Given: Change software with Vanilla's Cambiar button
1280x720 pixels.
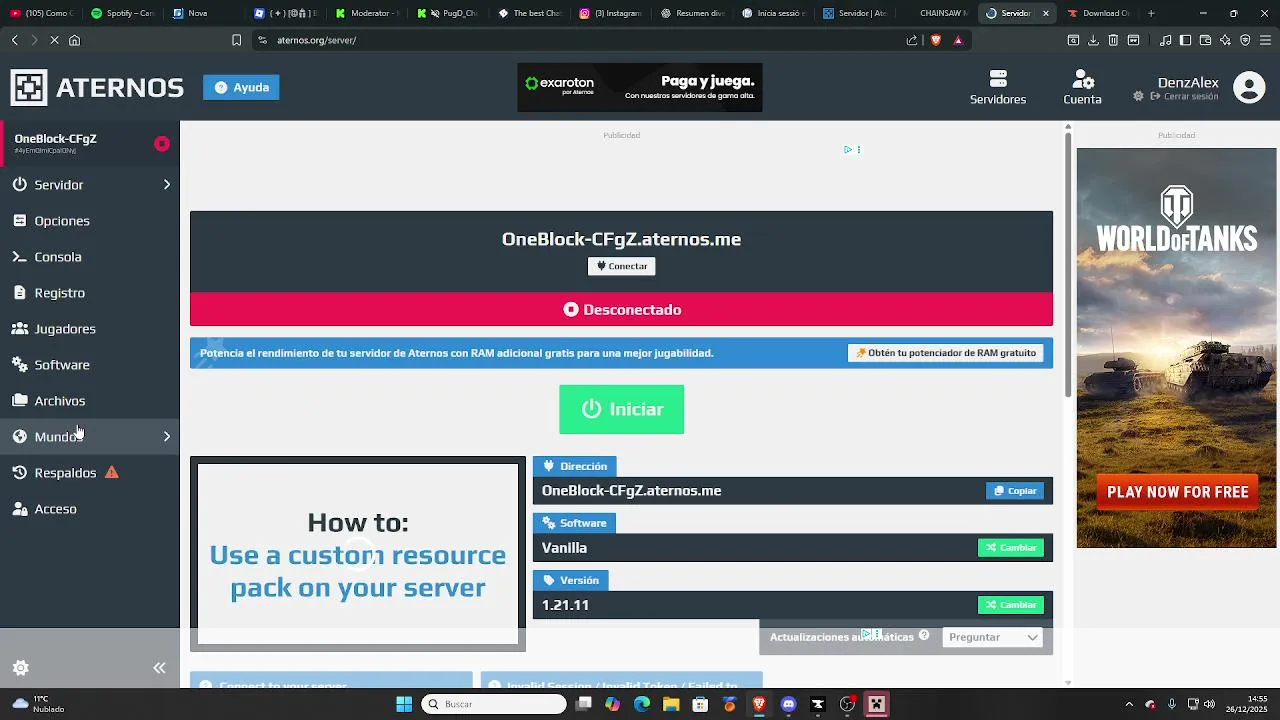Looking at the screenshot, I should 1011,548.
